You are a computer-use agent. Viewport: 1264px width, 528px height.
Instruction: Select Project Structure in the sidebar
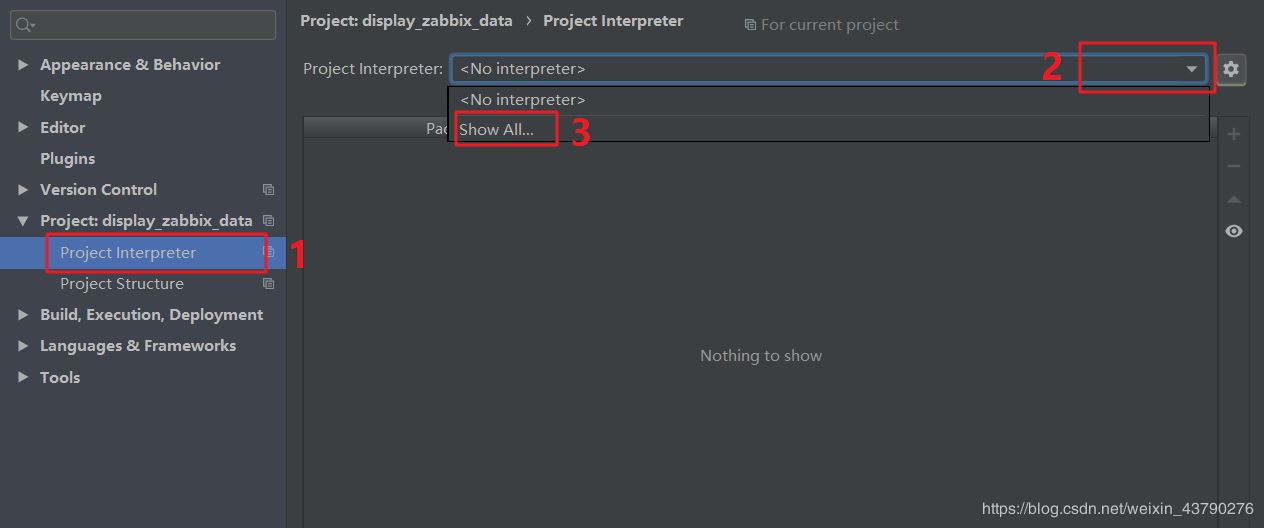pos(122,284)
